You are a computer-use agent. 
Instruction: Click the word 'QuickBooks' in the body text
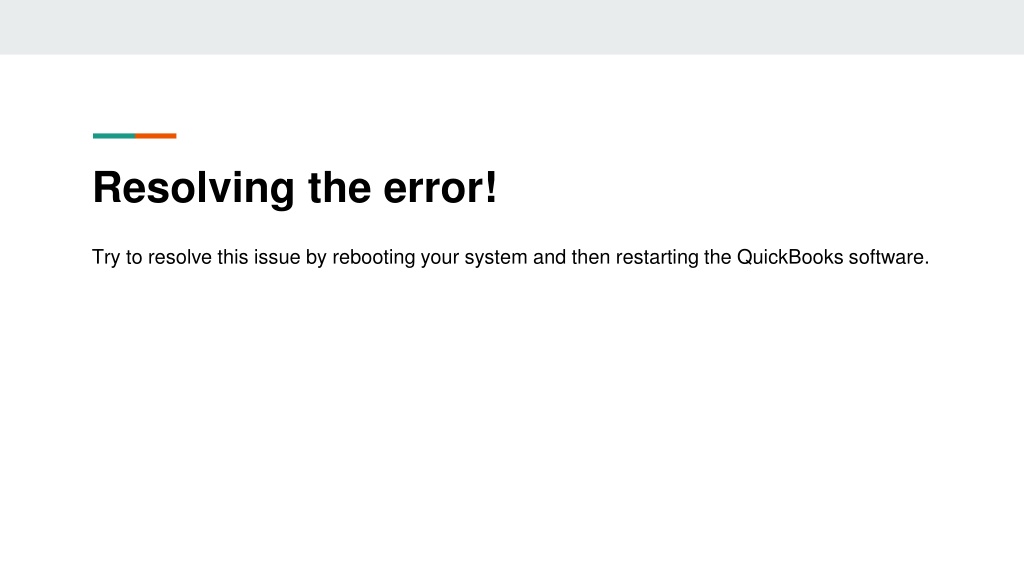(790, 257)
